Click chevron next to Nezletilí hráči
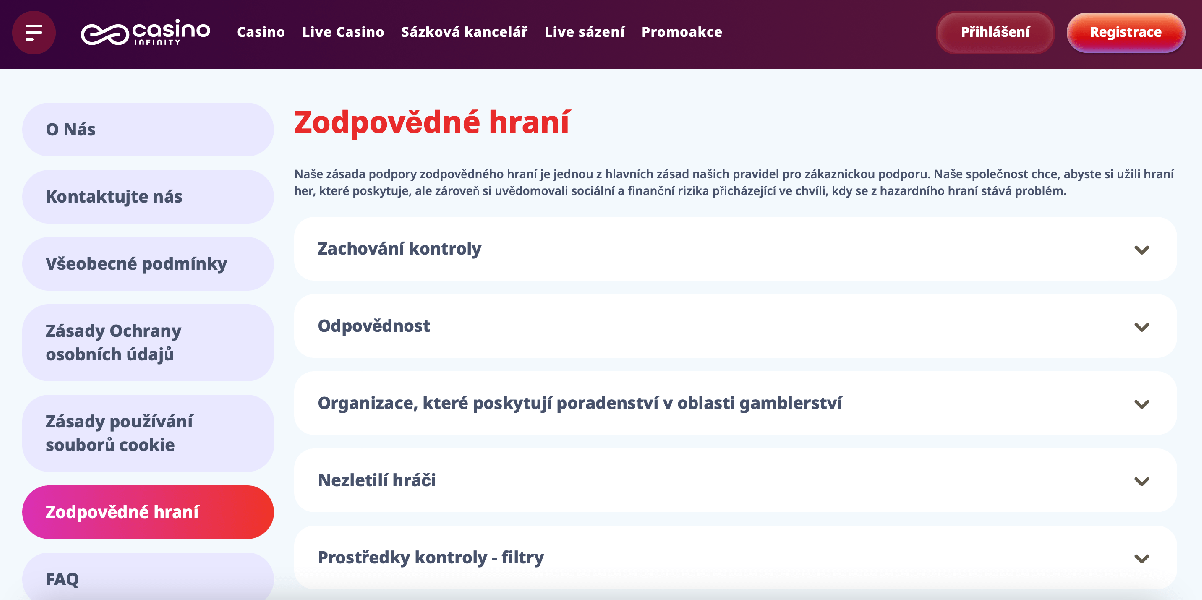 click(1141, 481)
